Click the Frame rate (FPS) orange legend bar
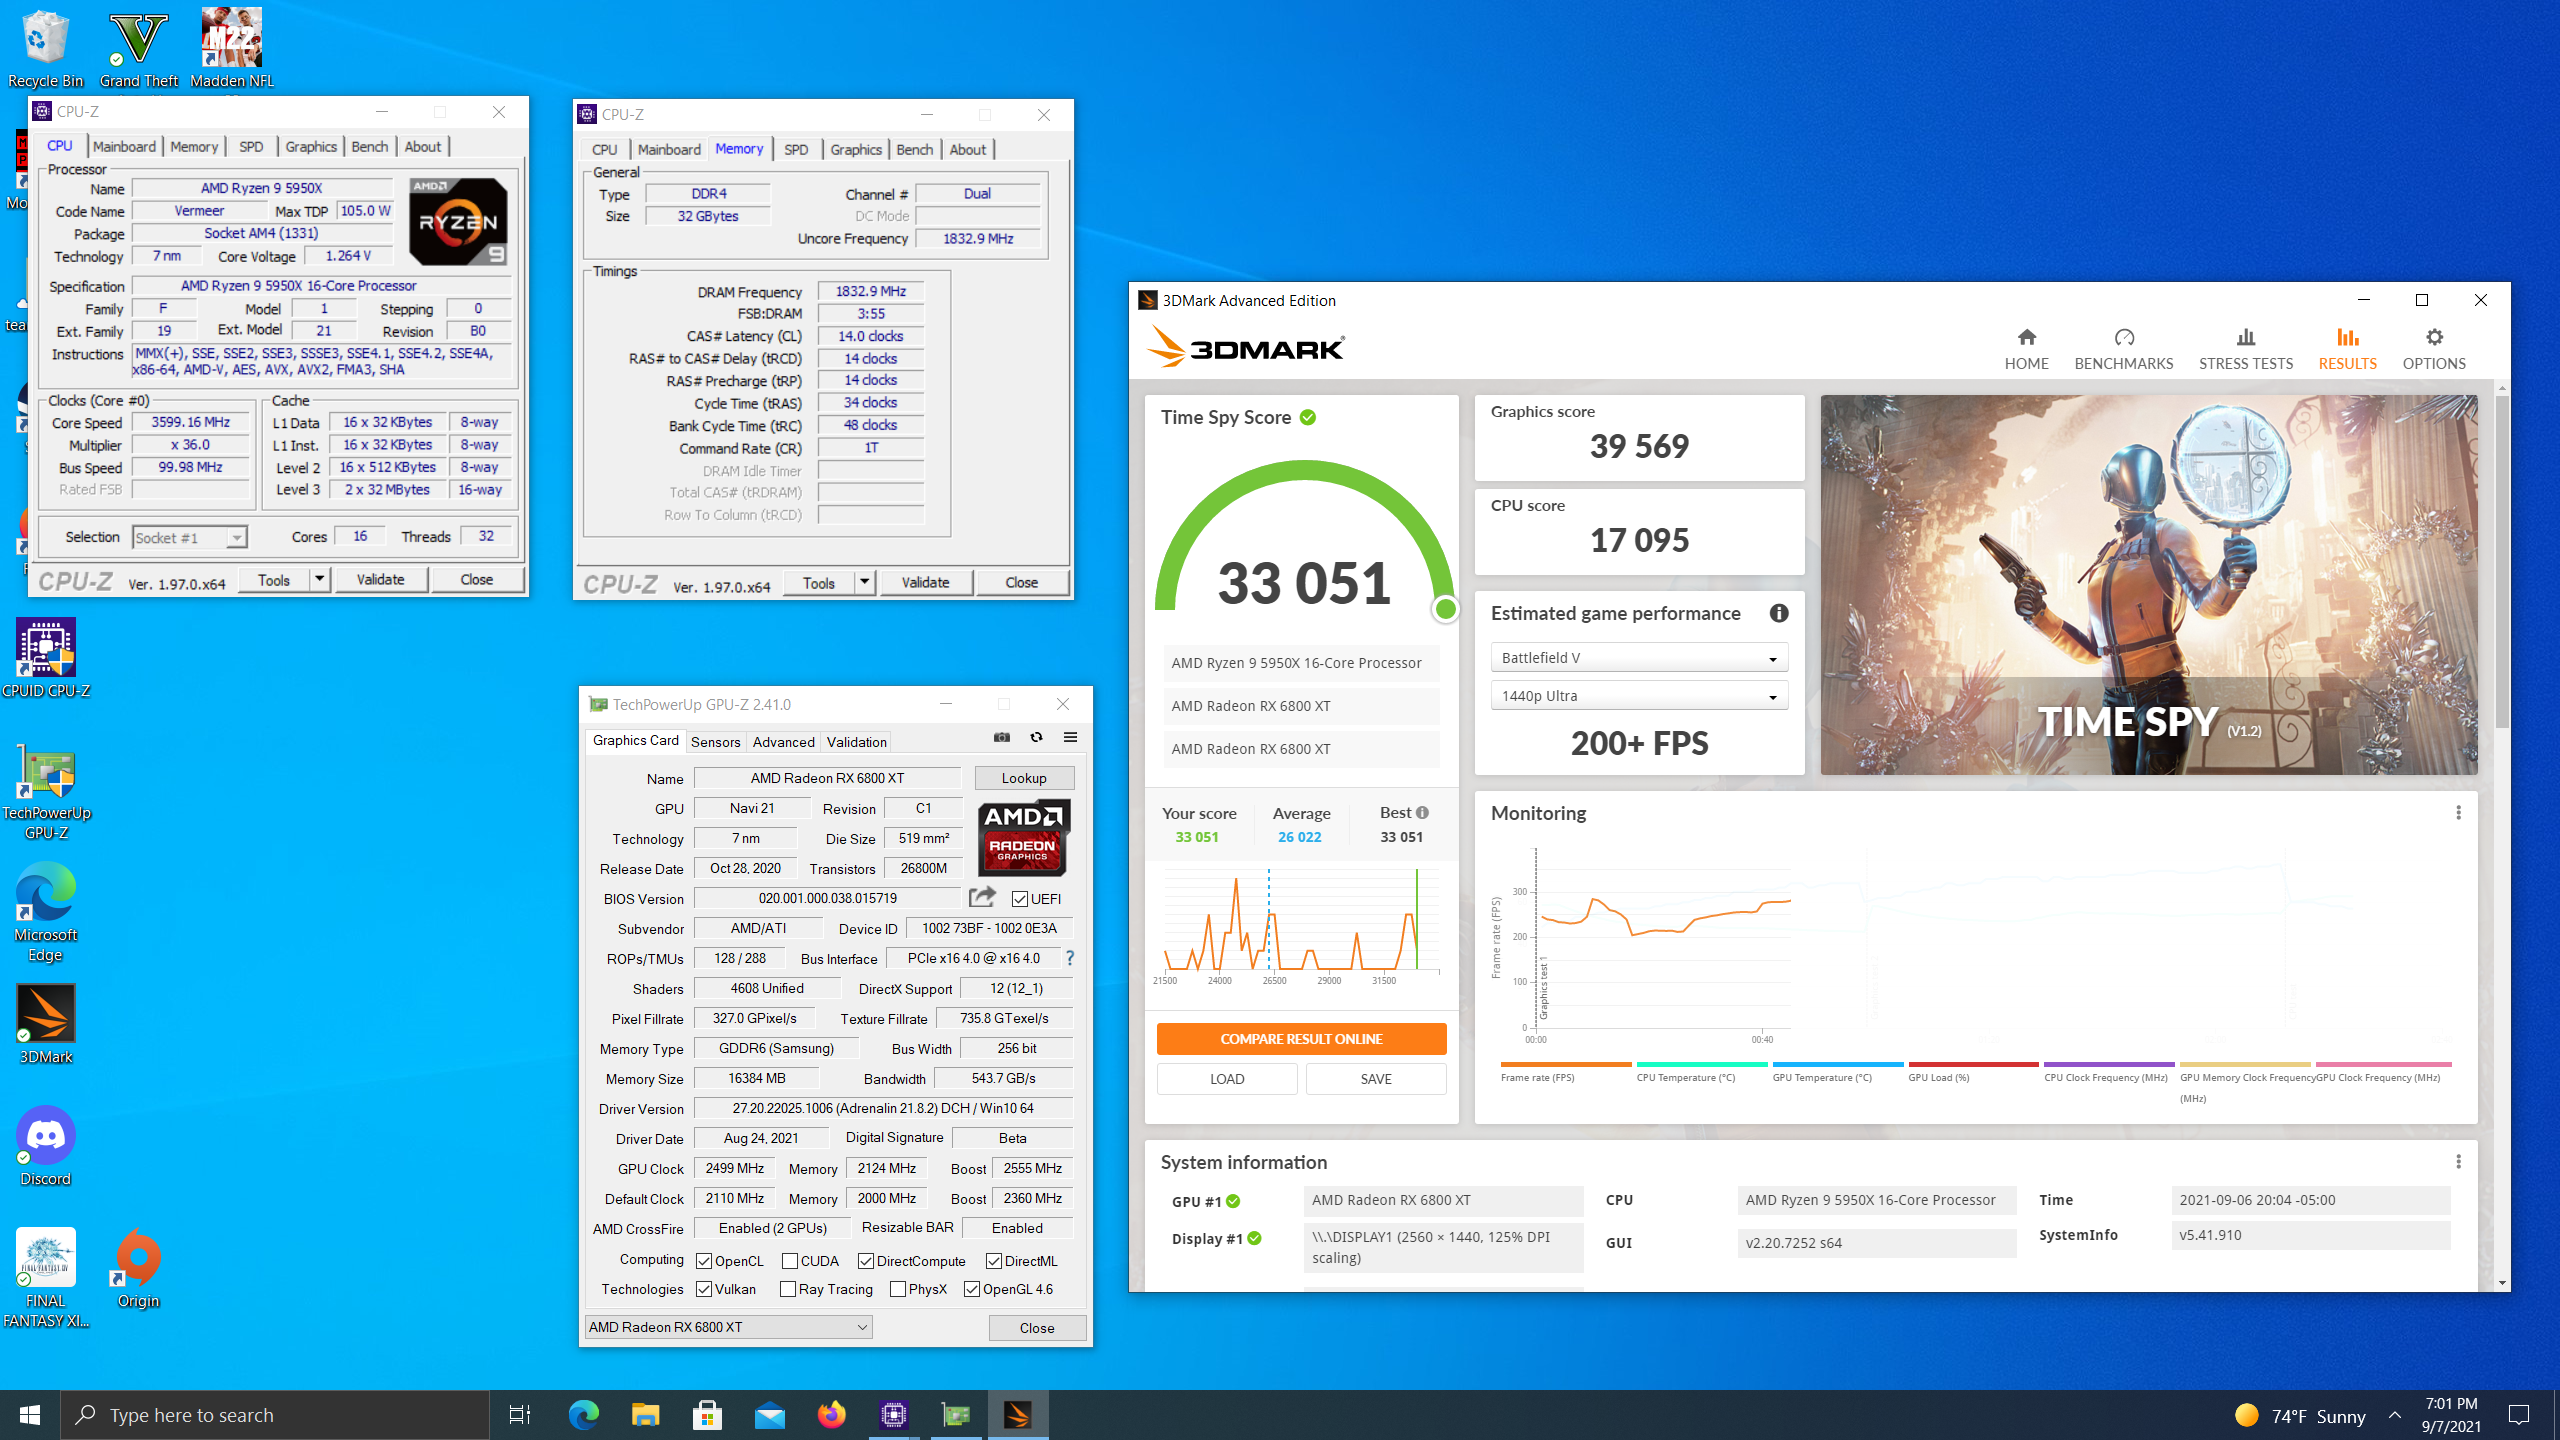The image size is (2560, 1440). 1566,1064
